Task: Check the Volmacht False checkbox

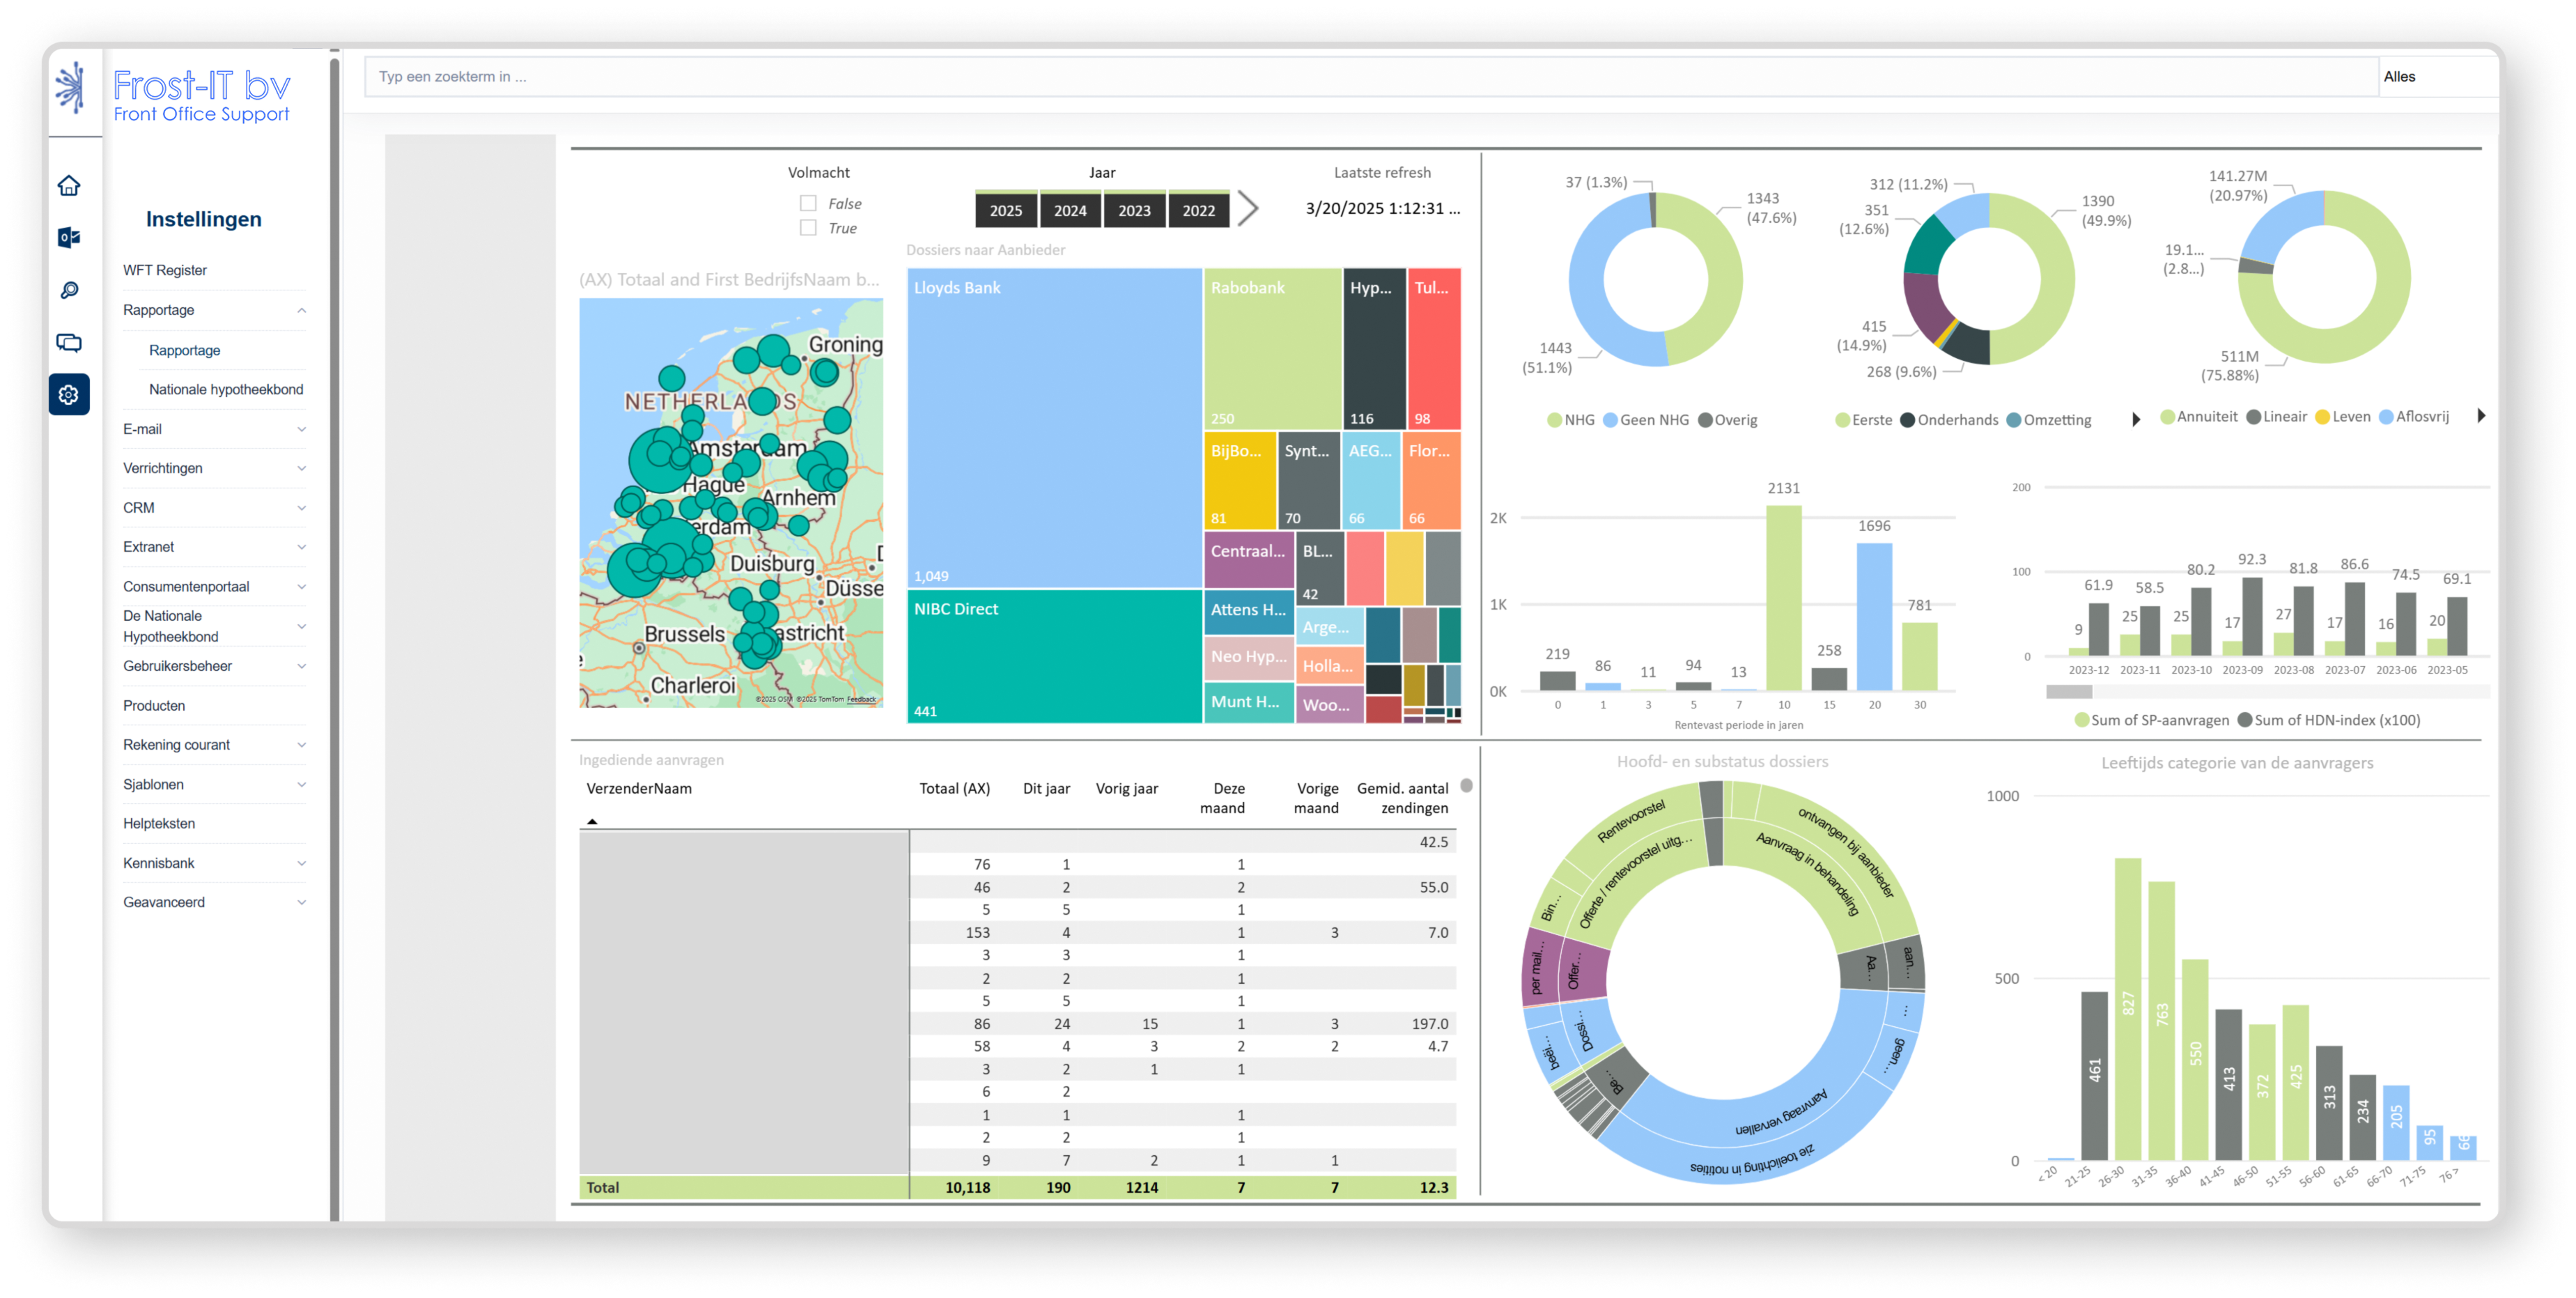Action: click(808, 203)
